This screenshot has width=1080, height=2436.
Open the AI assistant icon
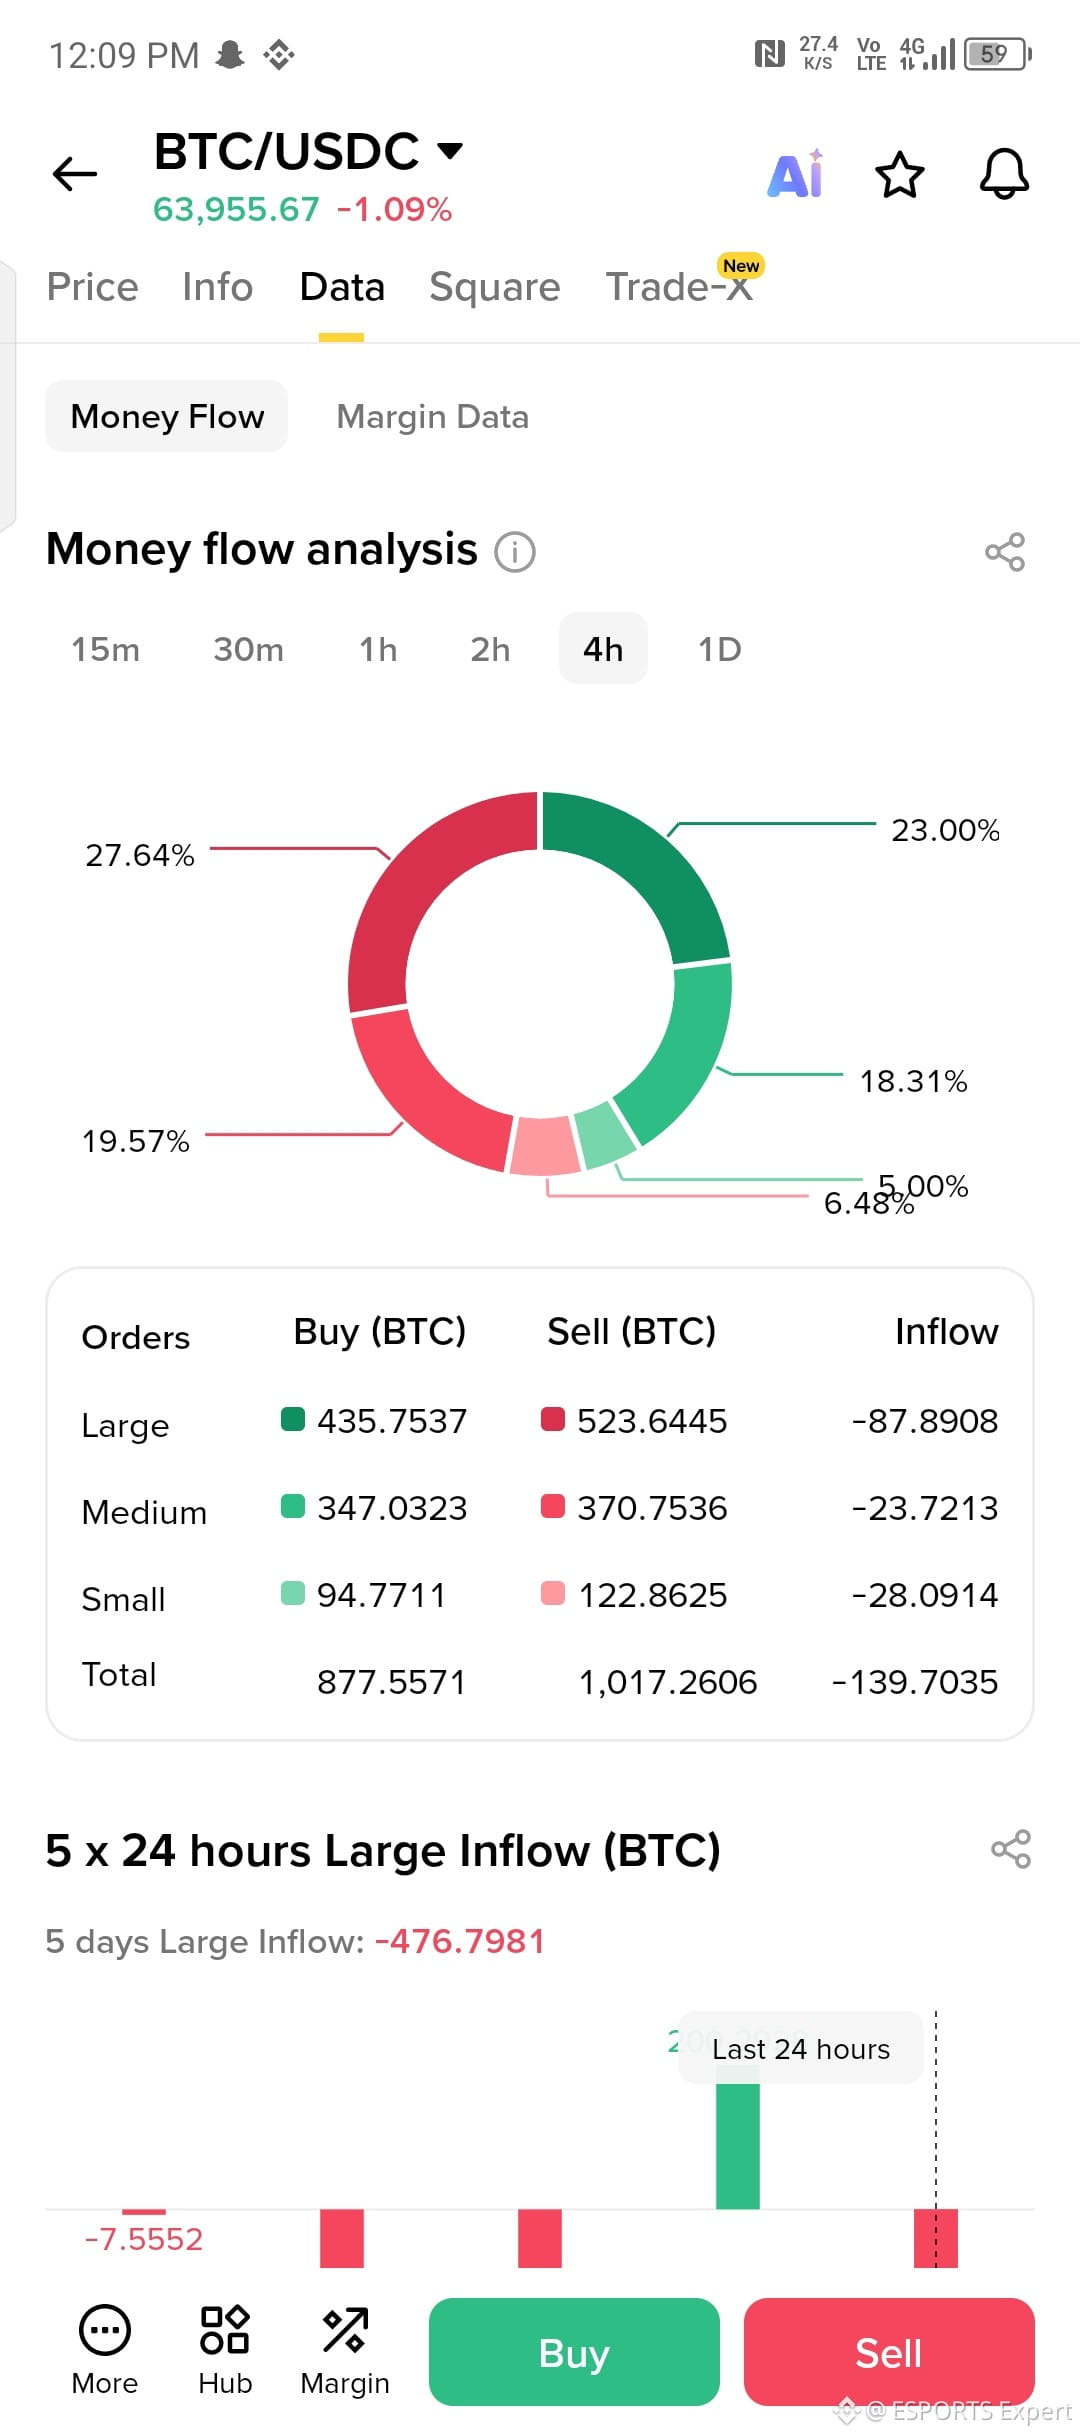pyautogui.click(x=796, y=175)
